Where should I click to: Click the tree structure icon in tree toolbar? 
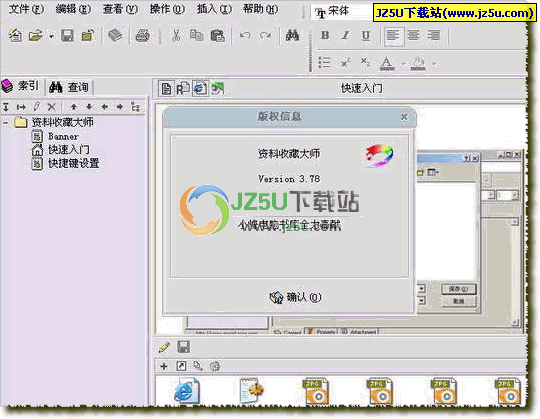tap(135, 107)
